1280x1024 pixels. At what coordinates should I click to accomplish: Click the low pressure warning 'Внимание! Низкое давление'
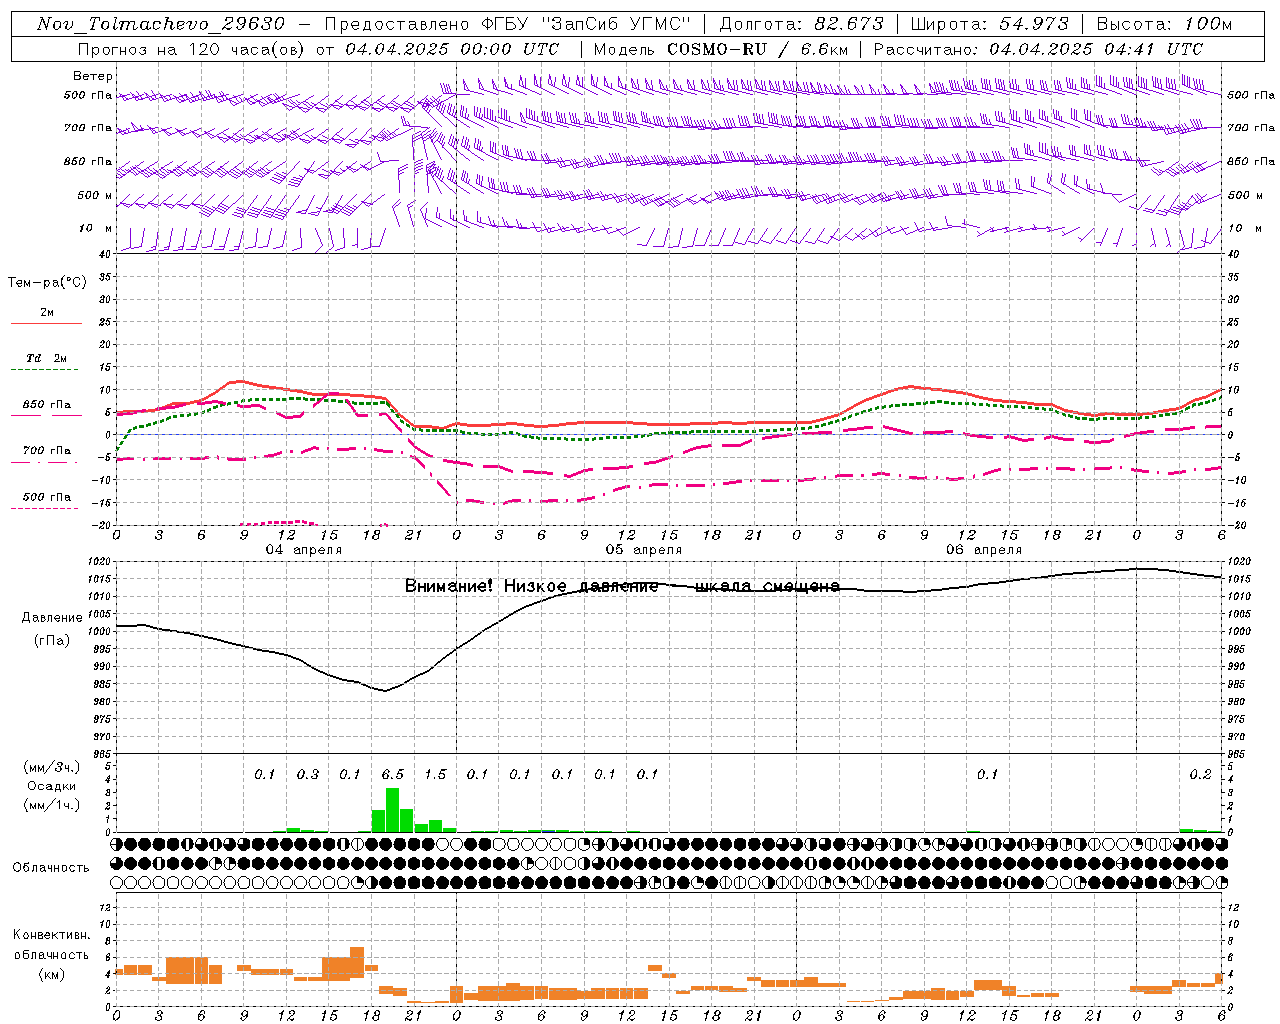pyautogui.click(x=531, y=586)
